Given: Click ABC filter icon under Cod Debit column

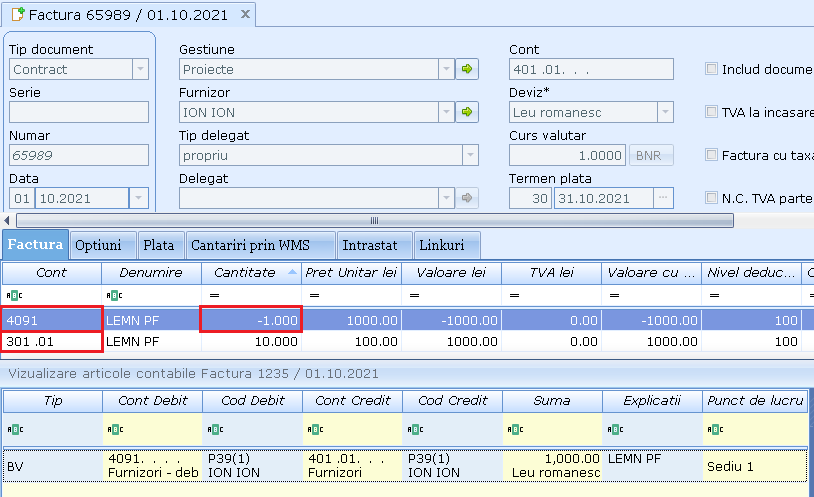Looking at the screenshot, I should pyautogui.click(x=215, y=429).
